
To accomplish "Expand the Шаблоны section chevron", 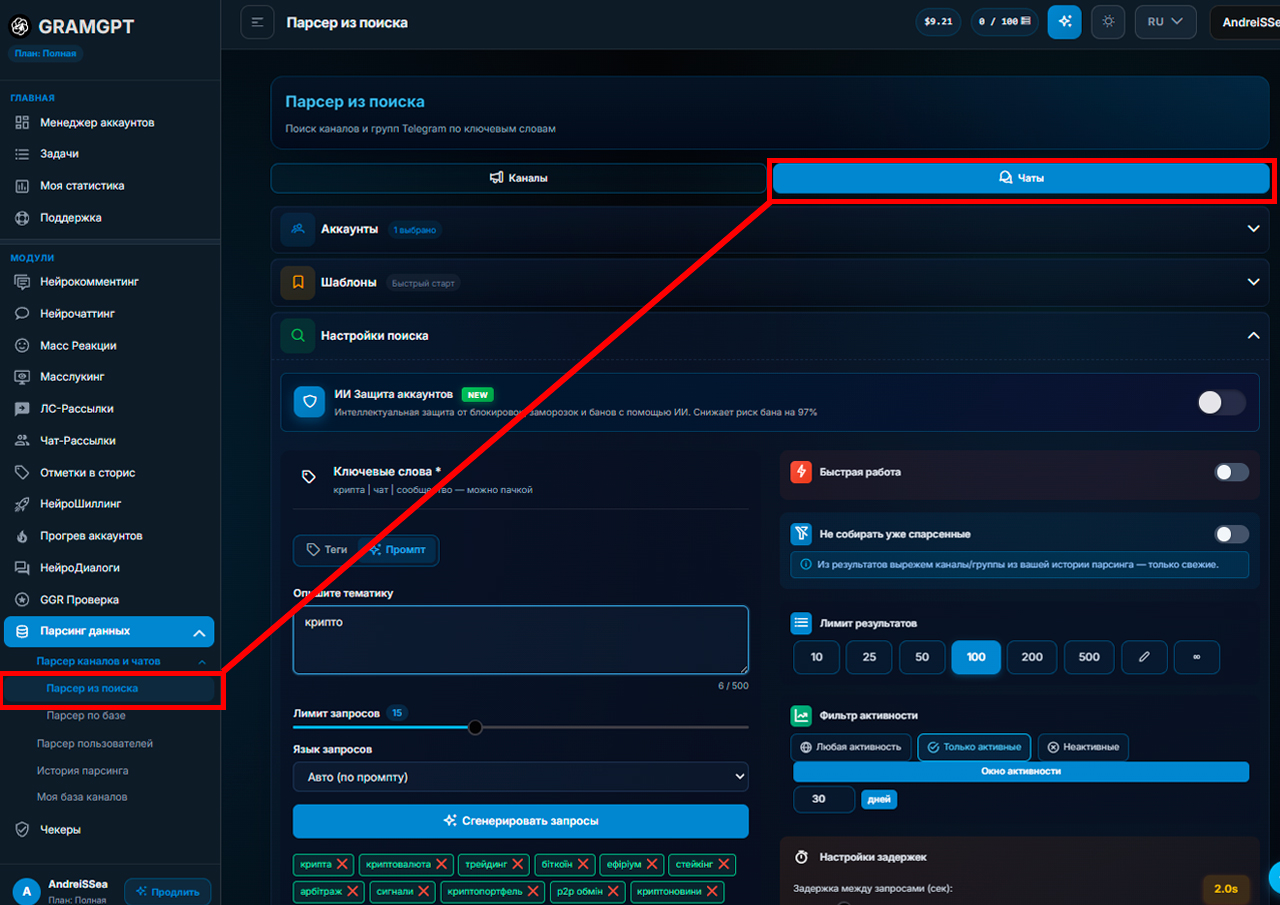I will click(x=1254, y=282).
